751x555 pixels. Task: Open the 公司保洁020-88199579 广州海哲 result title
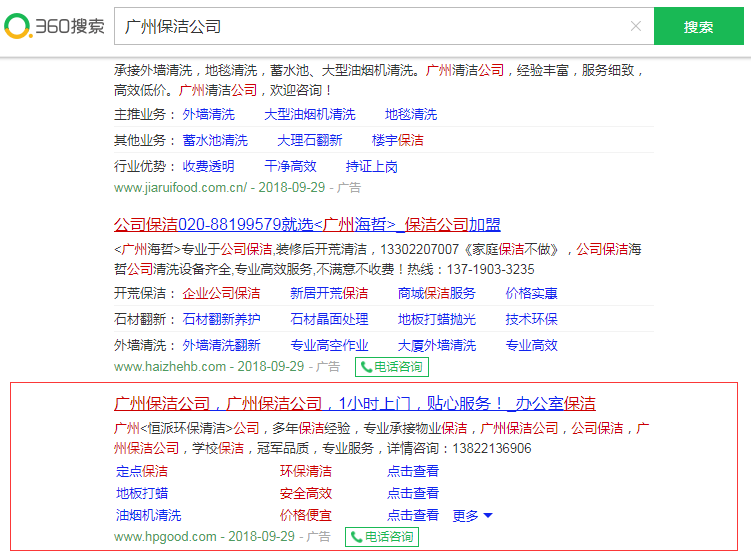coord(307,224)
